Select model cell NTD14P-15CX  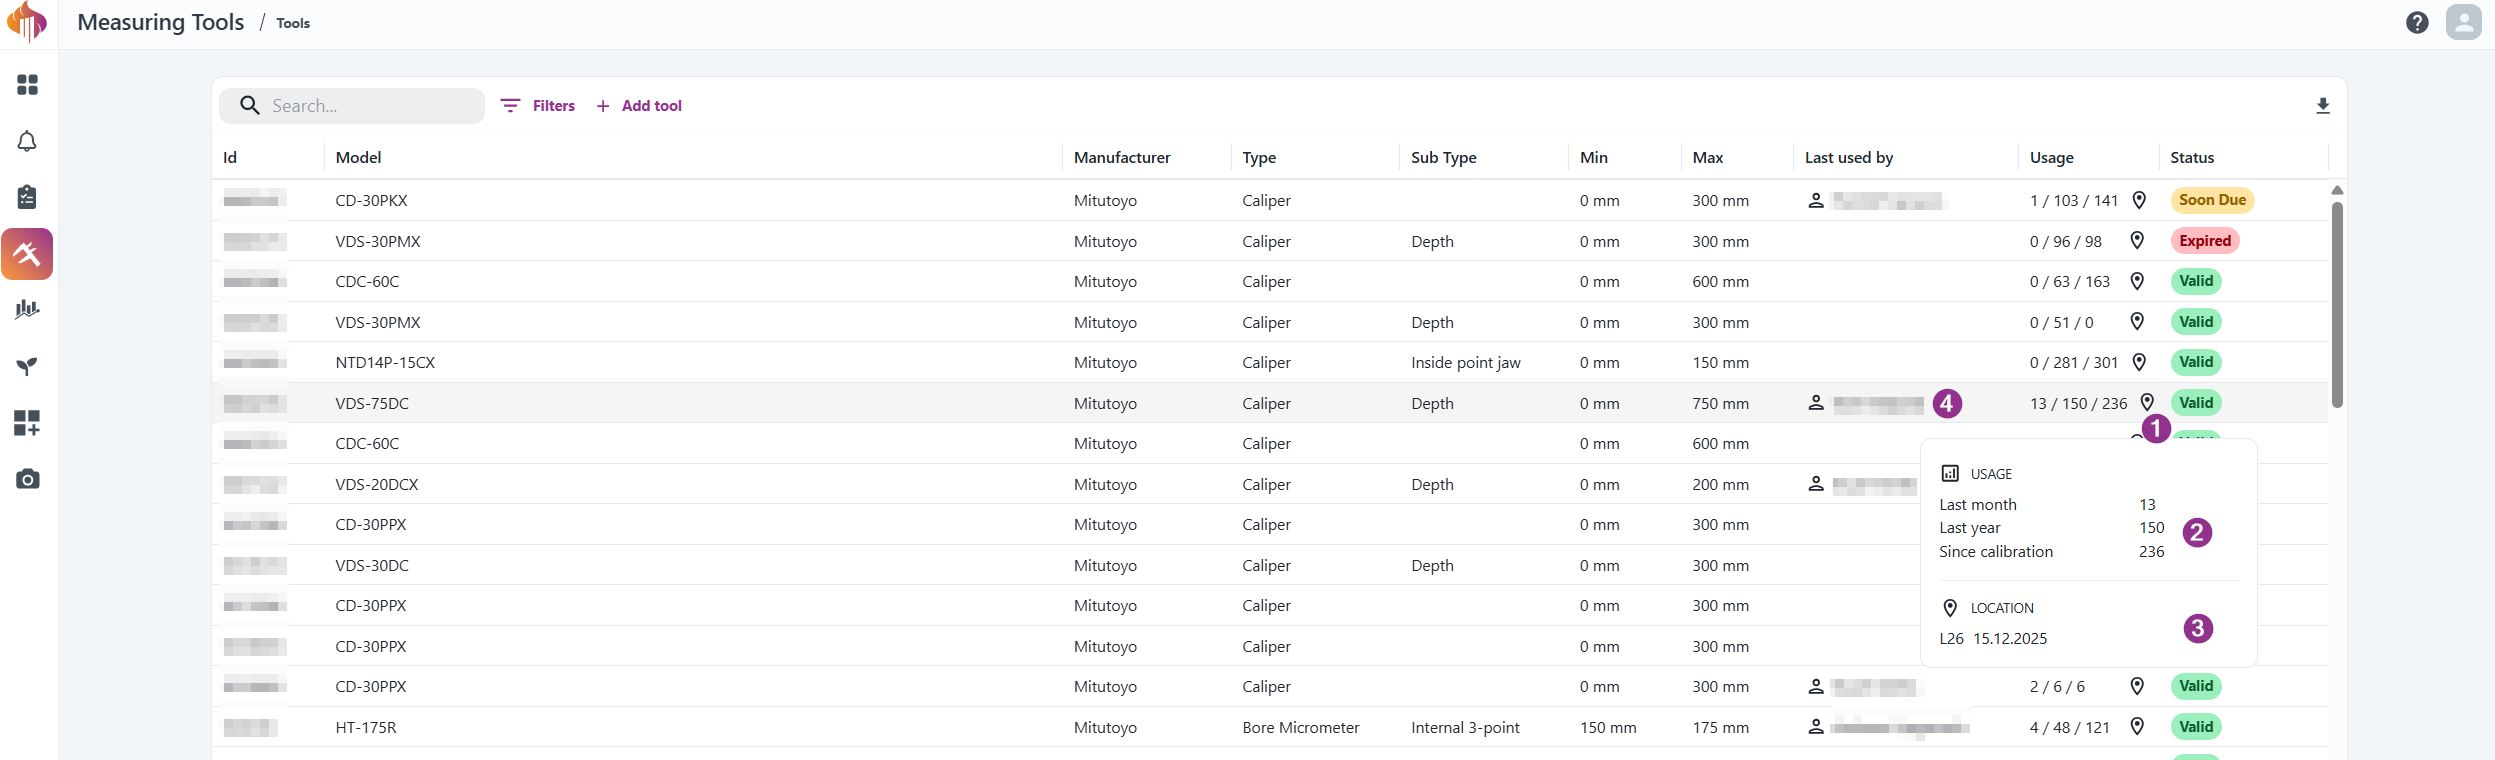pyautogui.click(x=385, y=363)
